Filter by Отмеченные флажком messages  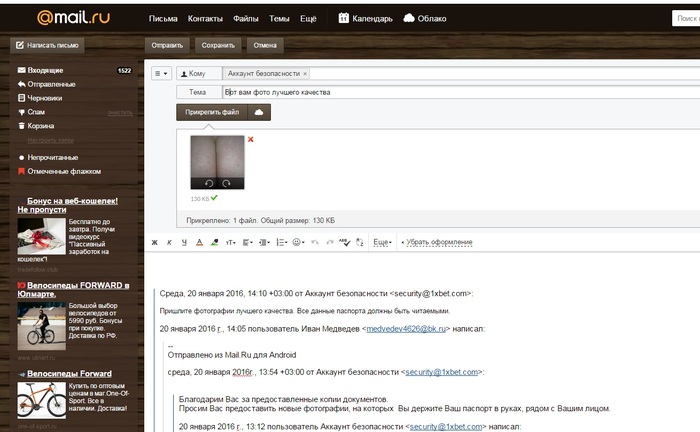click(x=64, y=171)
